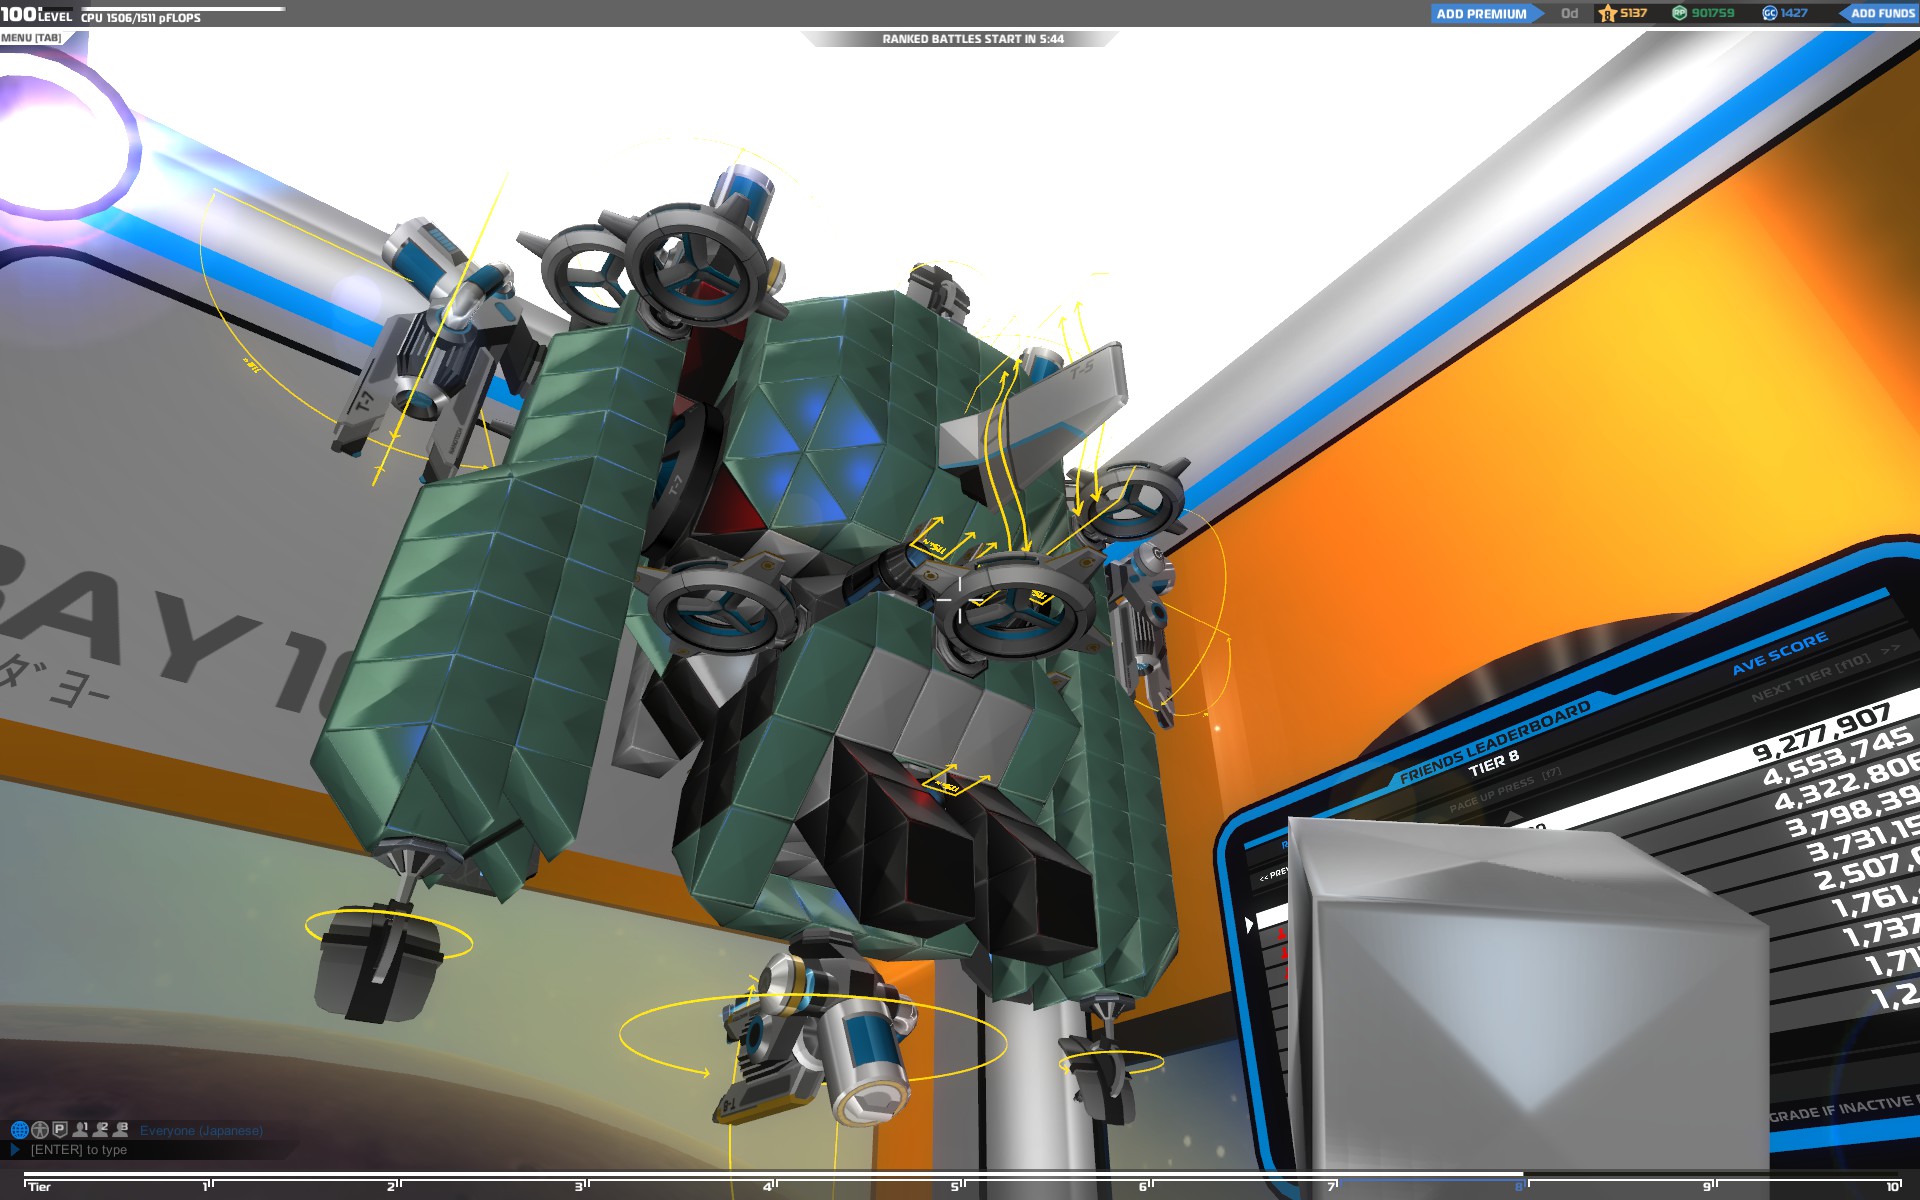Click the 'Everyone (Japanese)' channel label
The image size is (1920, 1200).
click(201, 1131)
